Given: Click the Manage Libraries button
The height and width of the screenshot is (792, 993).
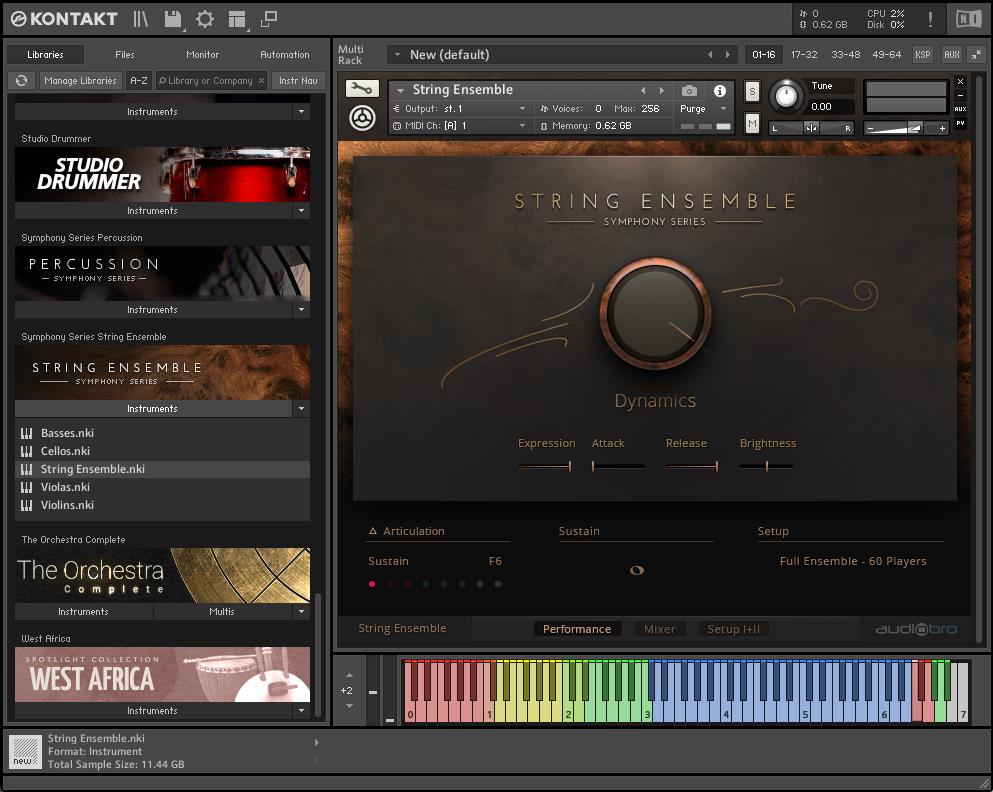Looking at the screenshot, I should (x=80, y=81).
